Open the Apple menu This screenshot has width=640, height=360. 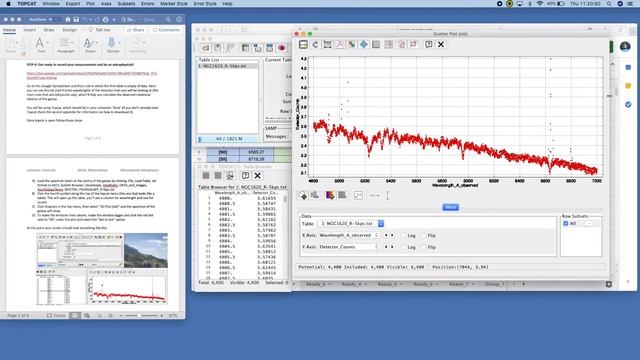8,4
